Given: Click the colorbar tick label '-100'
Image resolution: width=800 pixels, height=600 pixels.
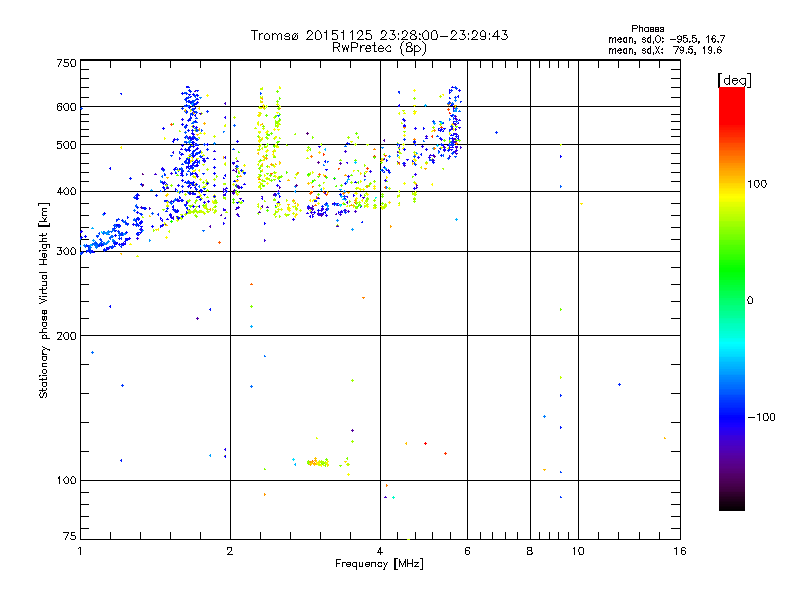Looking at the screenshot, I should (x=762, y=417).
